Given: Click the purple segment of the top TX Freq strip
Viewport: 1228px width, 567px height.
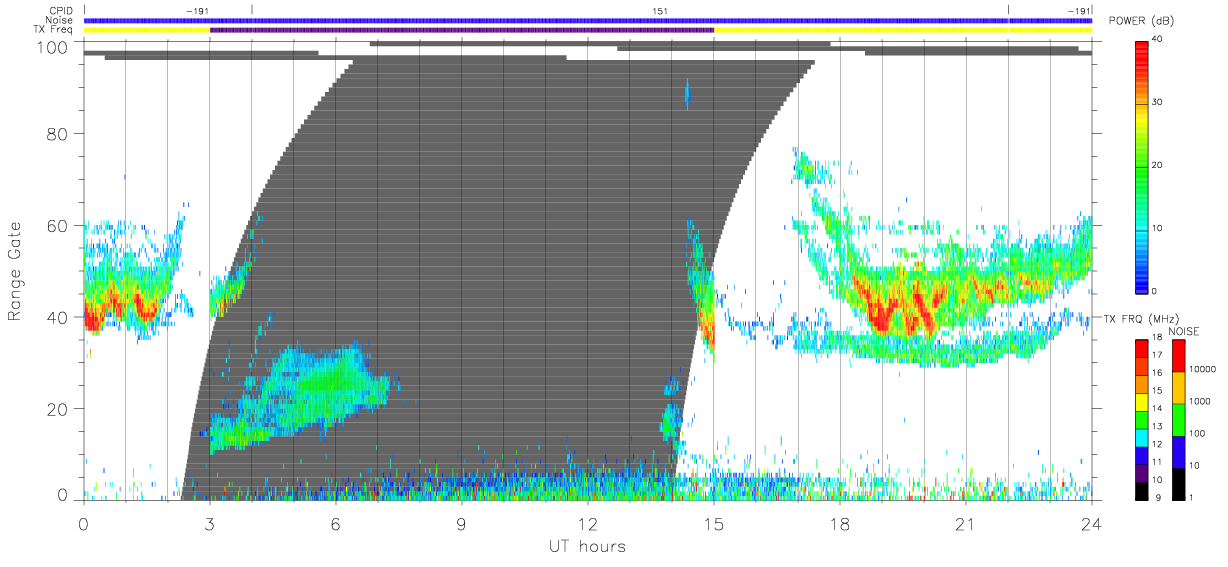Looking at the screenshot, I should (461, 30).
